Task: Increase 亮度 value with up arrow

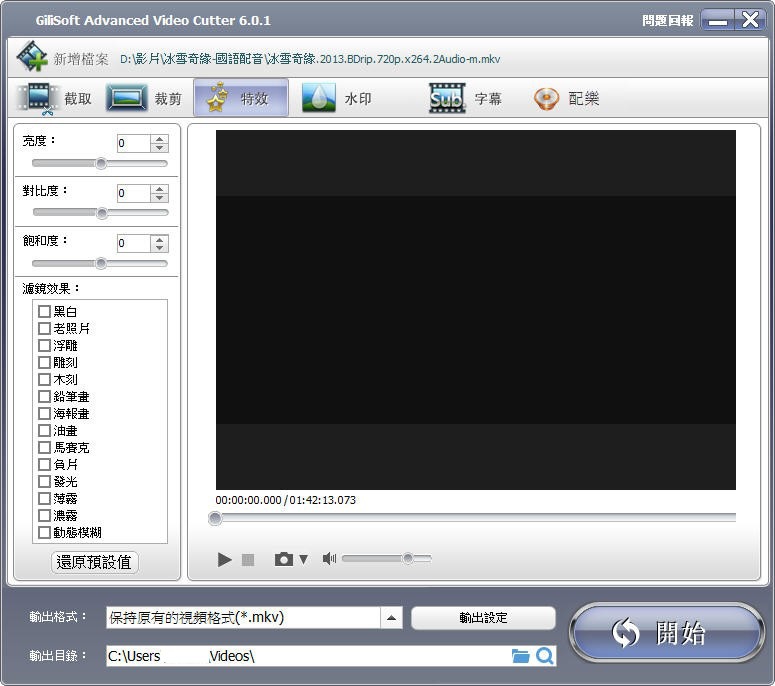Action: point(159,139)
